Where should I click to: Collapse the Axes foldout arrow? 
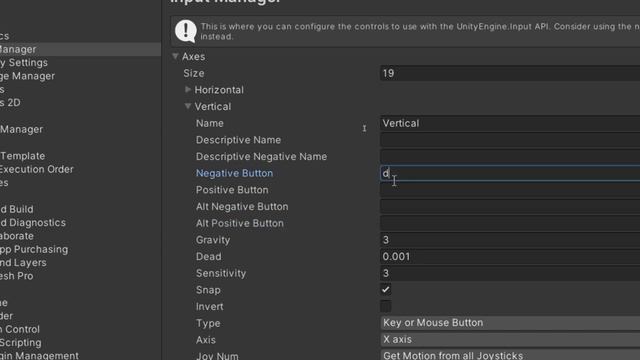176,56
